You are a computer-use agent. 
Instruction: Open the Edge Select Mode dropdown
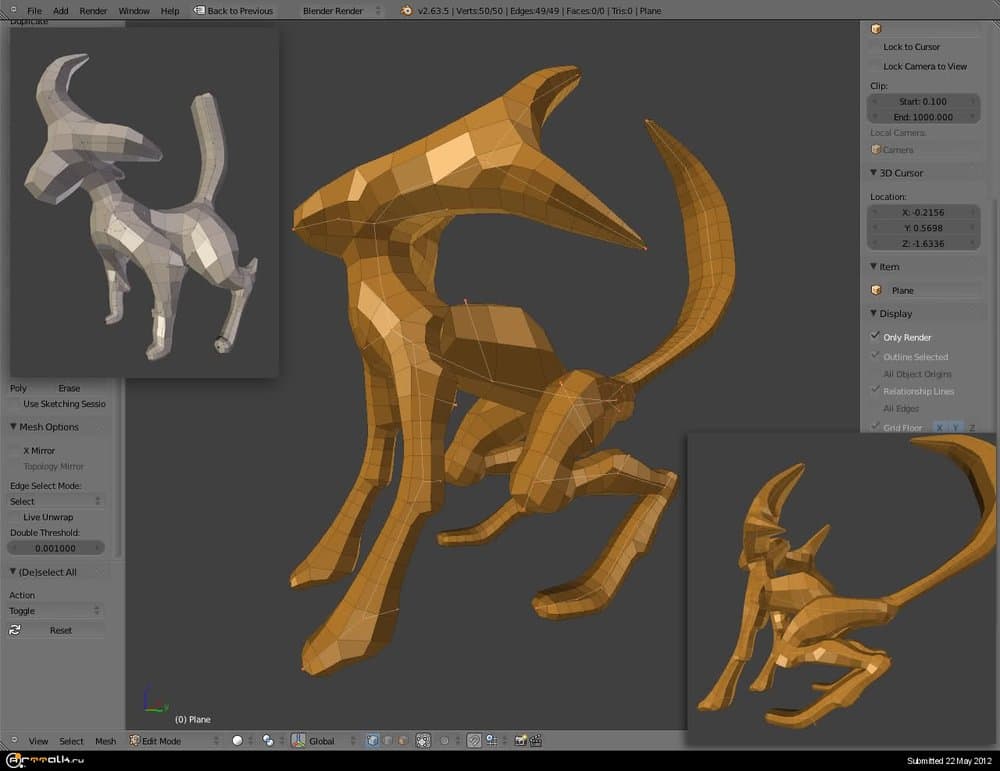click(55, 501)
